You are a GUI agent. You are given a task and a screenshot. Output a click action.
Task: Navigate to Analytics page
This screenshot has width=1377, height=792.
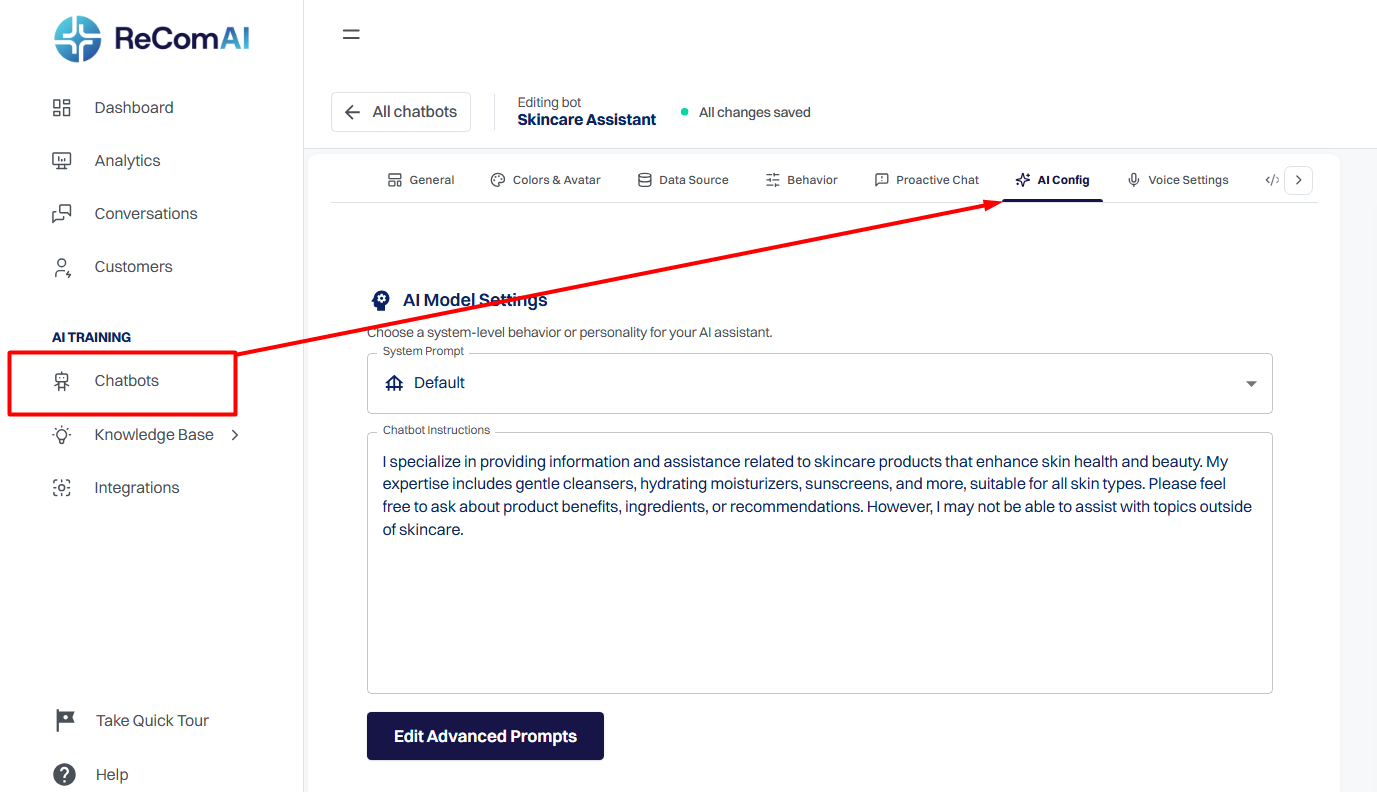127,161
